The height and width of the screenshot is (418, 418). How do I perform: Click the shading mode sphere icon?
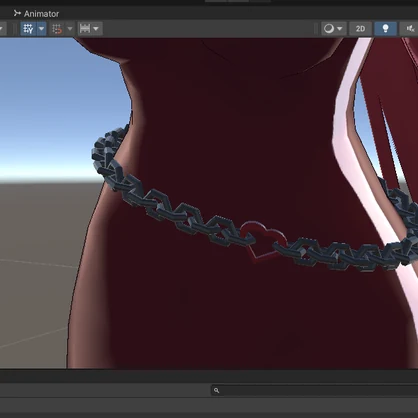point(329,29)
